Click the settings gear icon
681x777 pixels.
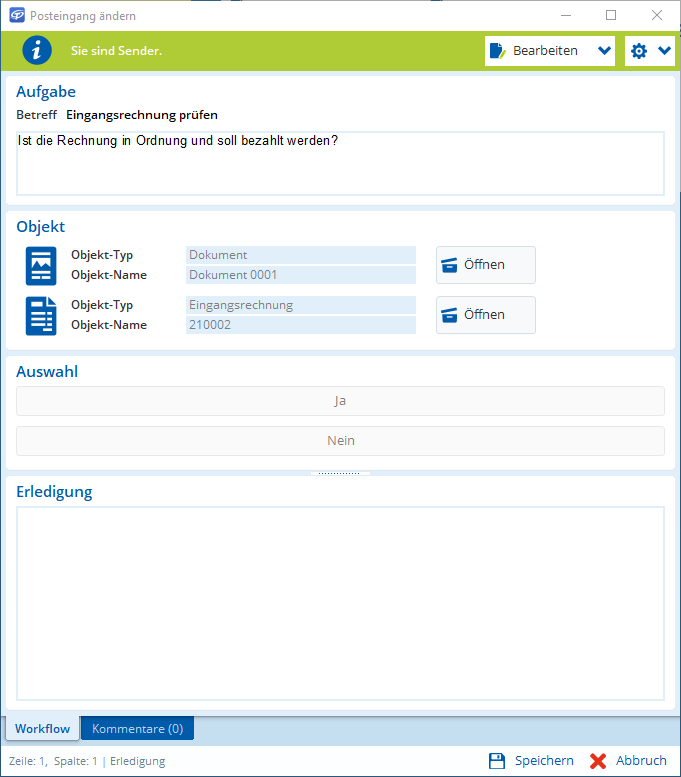coord(639,51)
